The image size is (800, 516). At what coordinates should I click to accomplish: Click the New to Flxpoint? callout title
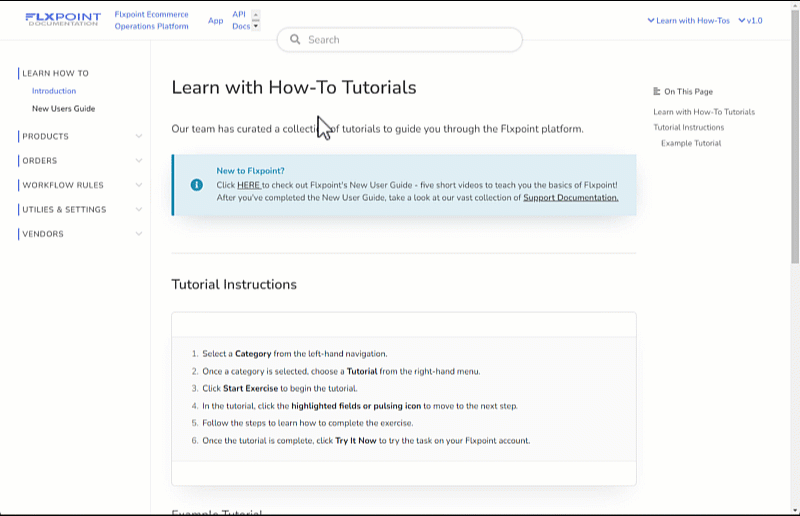(251, 170)
